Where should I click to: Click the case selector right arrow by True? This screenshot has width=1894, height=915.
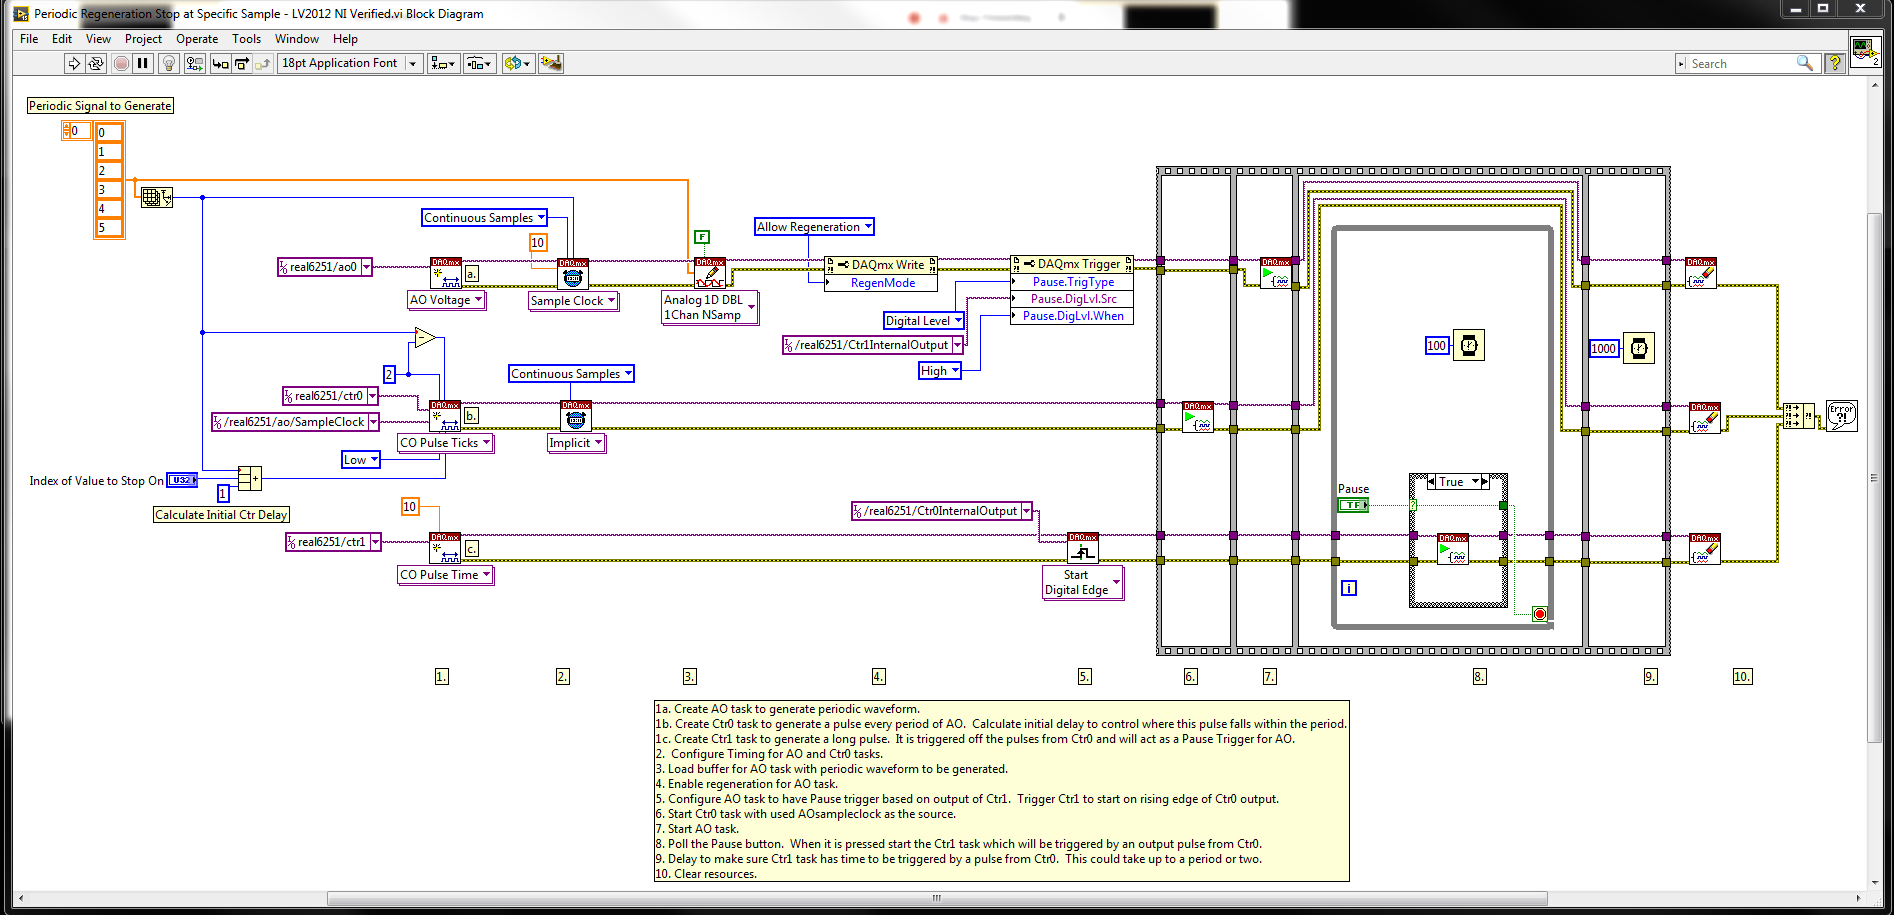tap(1485, 482)
